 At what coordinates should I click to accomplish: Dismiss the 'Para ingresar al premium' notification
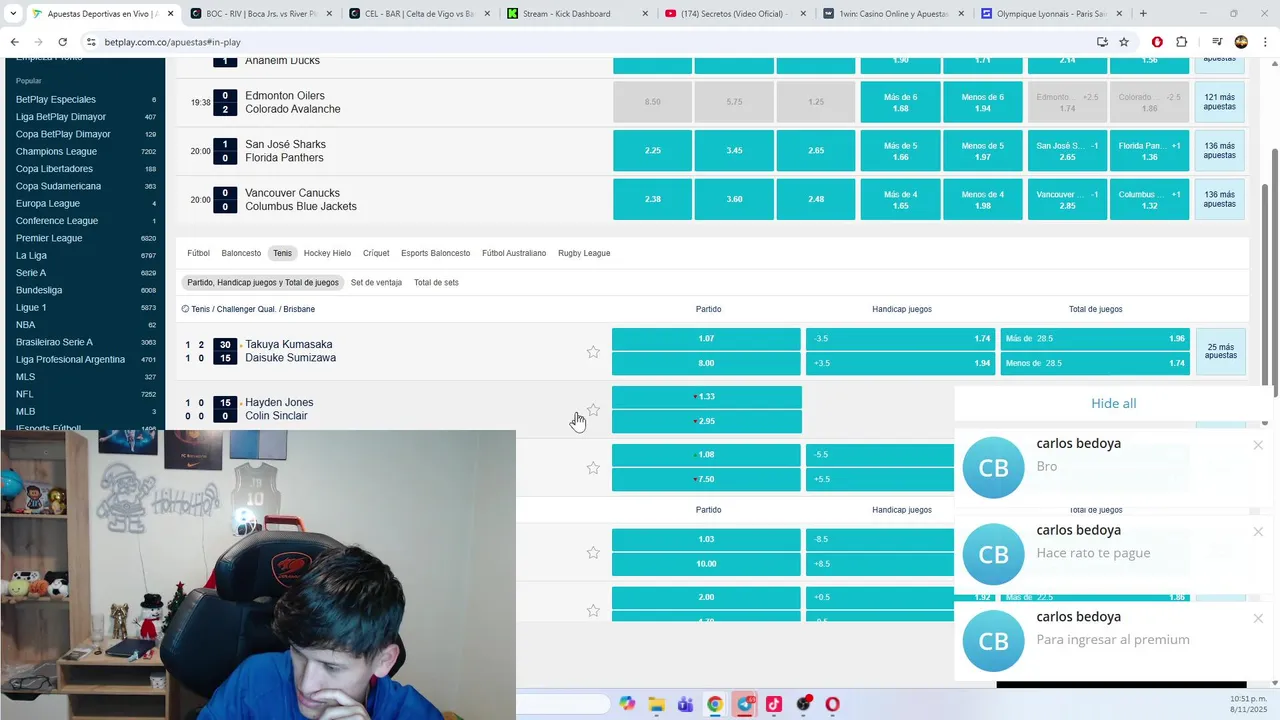(1258, 619)
